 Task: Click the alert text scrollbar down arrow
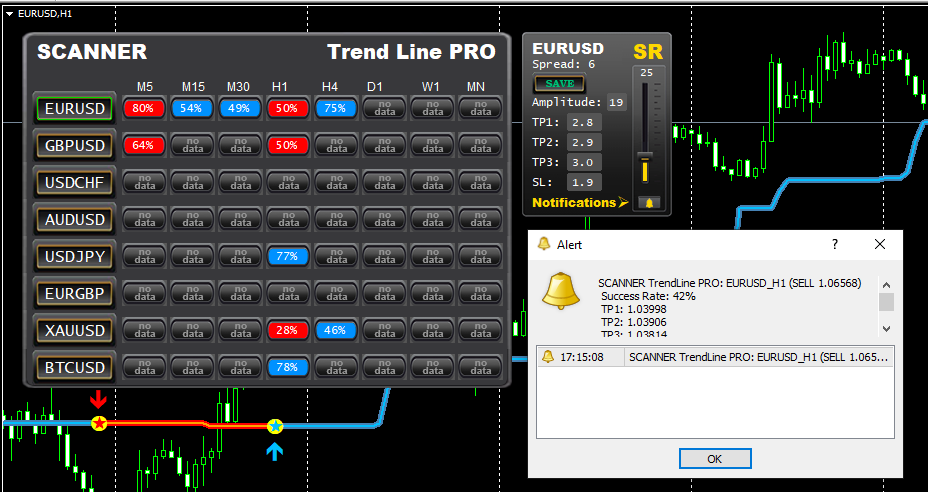[x=886, y=329]
